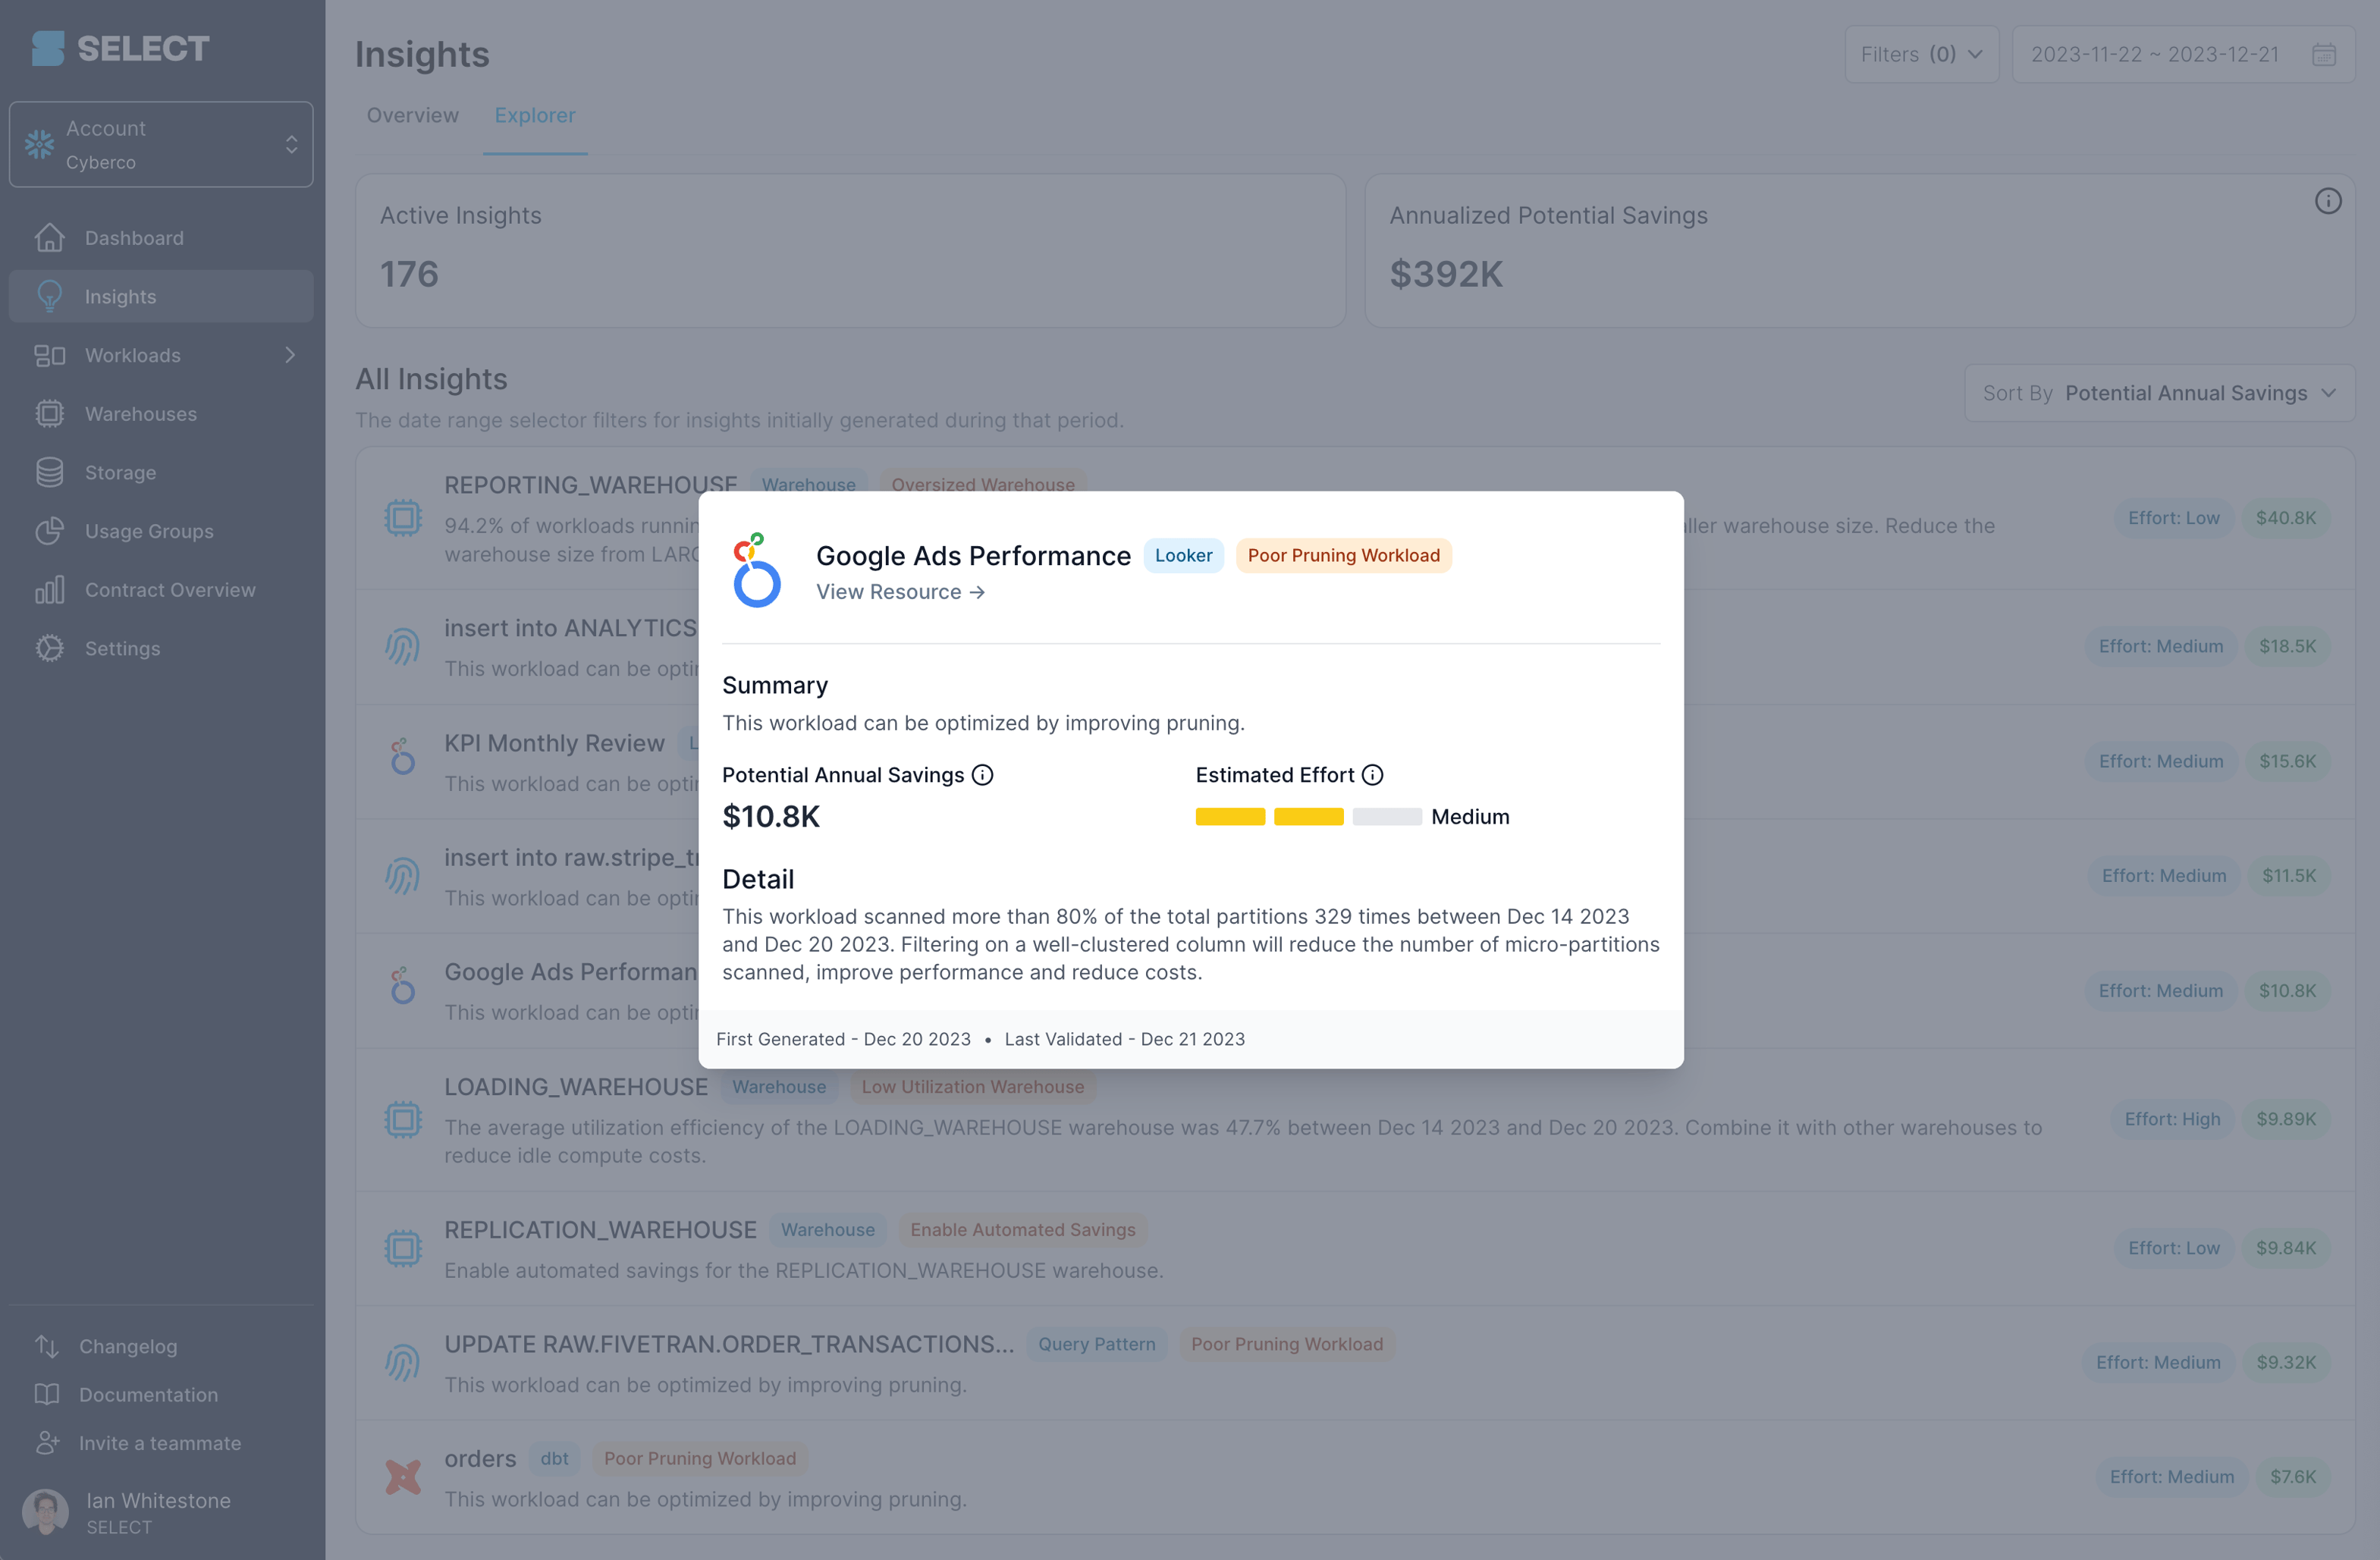Open the Documentation link
The height and width of the screenshot is (1560, 2380).
coord(148,1394)
